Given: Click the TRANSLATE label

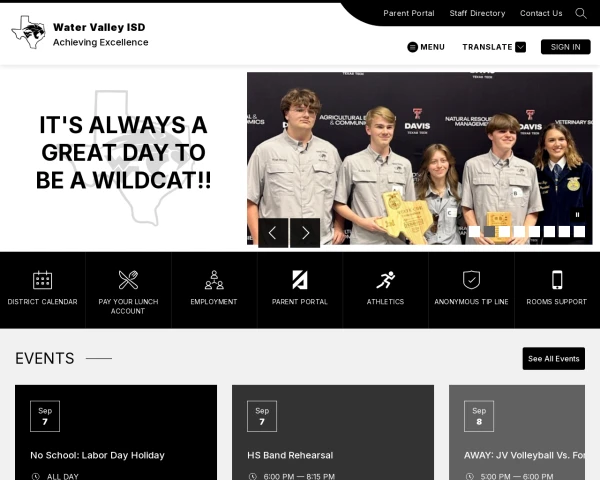Looking at the screenshot, I should point(487,47).
